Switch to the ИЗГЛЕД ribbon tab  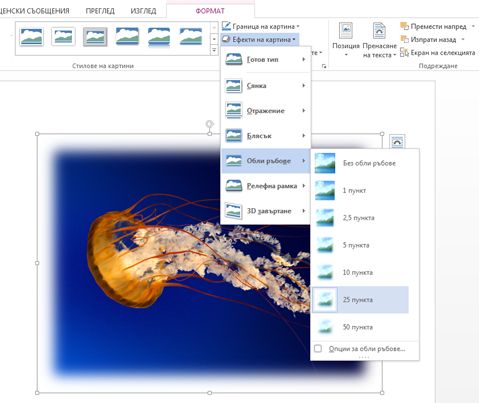coord(143,11)
